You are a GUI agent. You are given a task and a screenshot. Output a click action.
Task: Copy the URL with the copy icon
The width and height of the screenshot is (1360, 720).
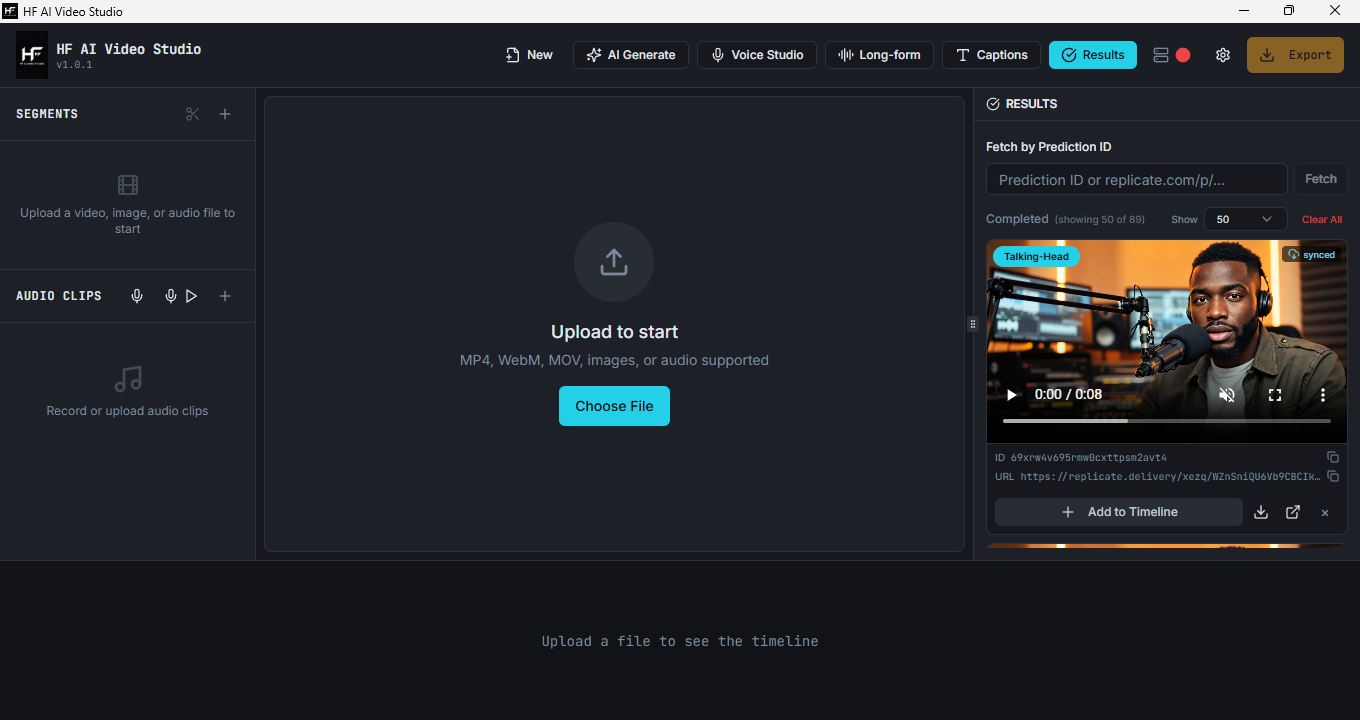[1332, 477]
